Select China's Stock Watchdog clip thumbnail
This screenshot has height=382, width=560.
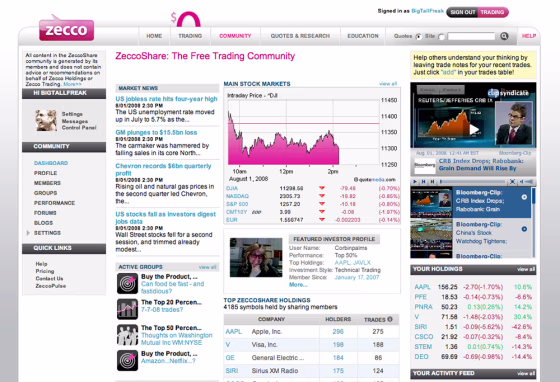(x=431, y=234)
